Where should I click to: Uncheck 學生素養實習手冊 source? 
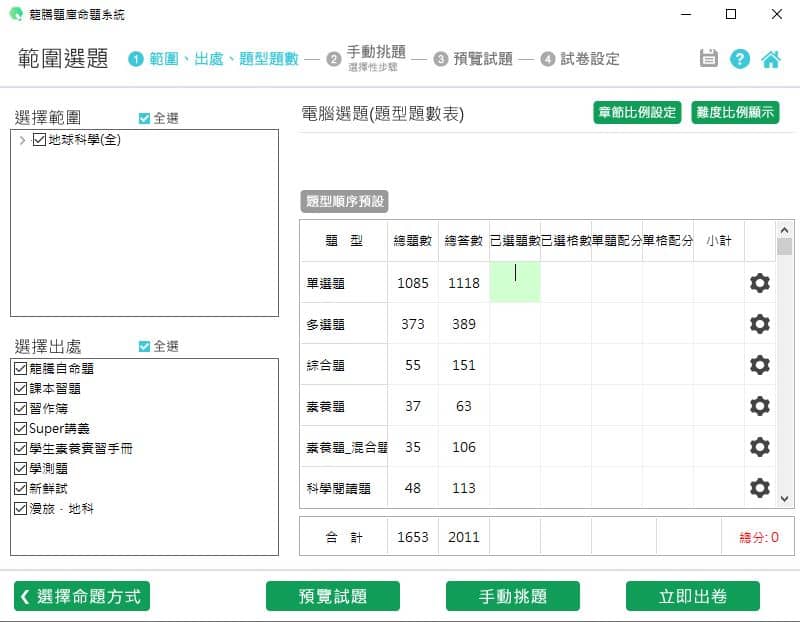(20, 449)
